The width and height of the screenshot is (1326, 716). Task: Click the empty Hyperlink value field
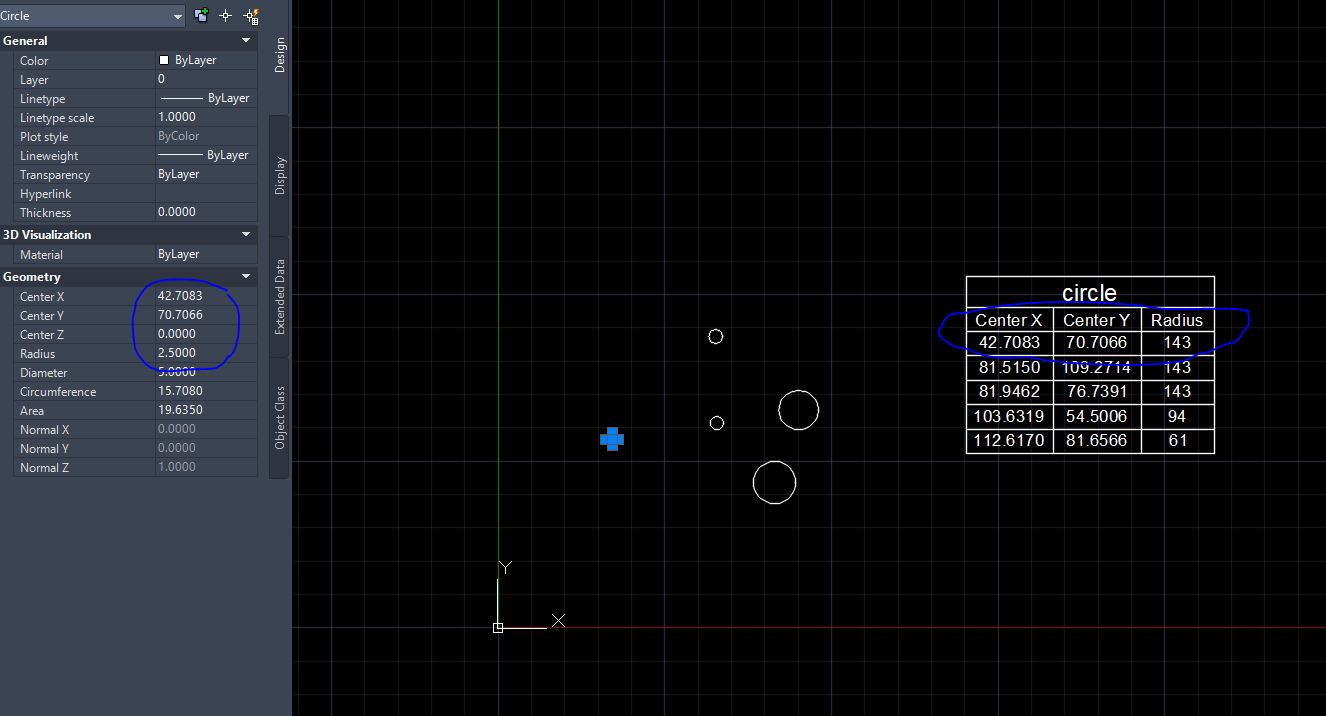pos(206,193)
